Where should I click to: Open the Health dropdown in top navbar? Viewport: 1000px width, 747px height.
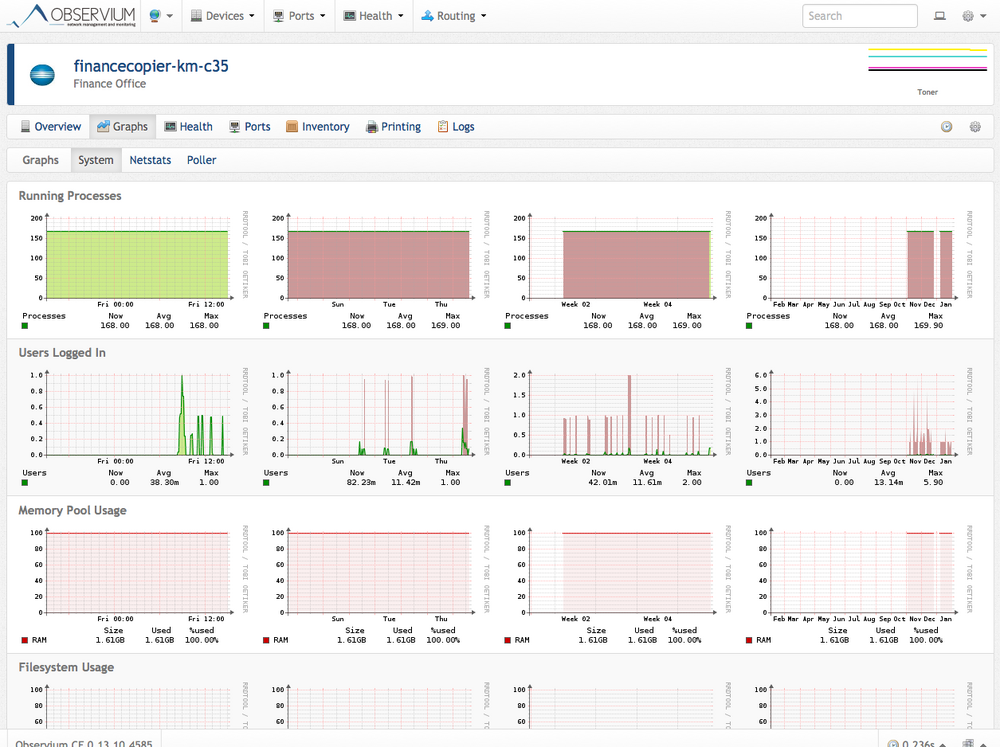point(374,16)
